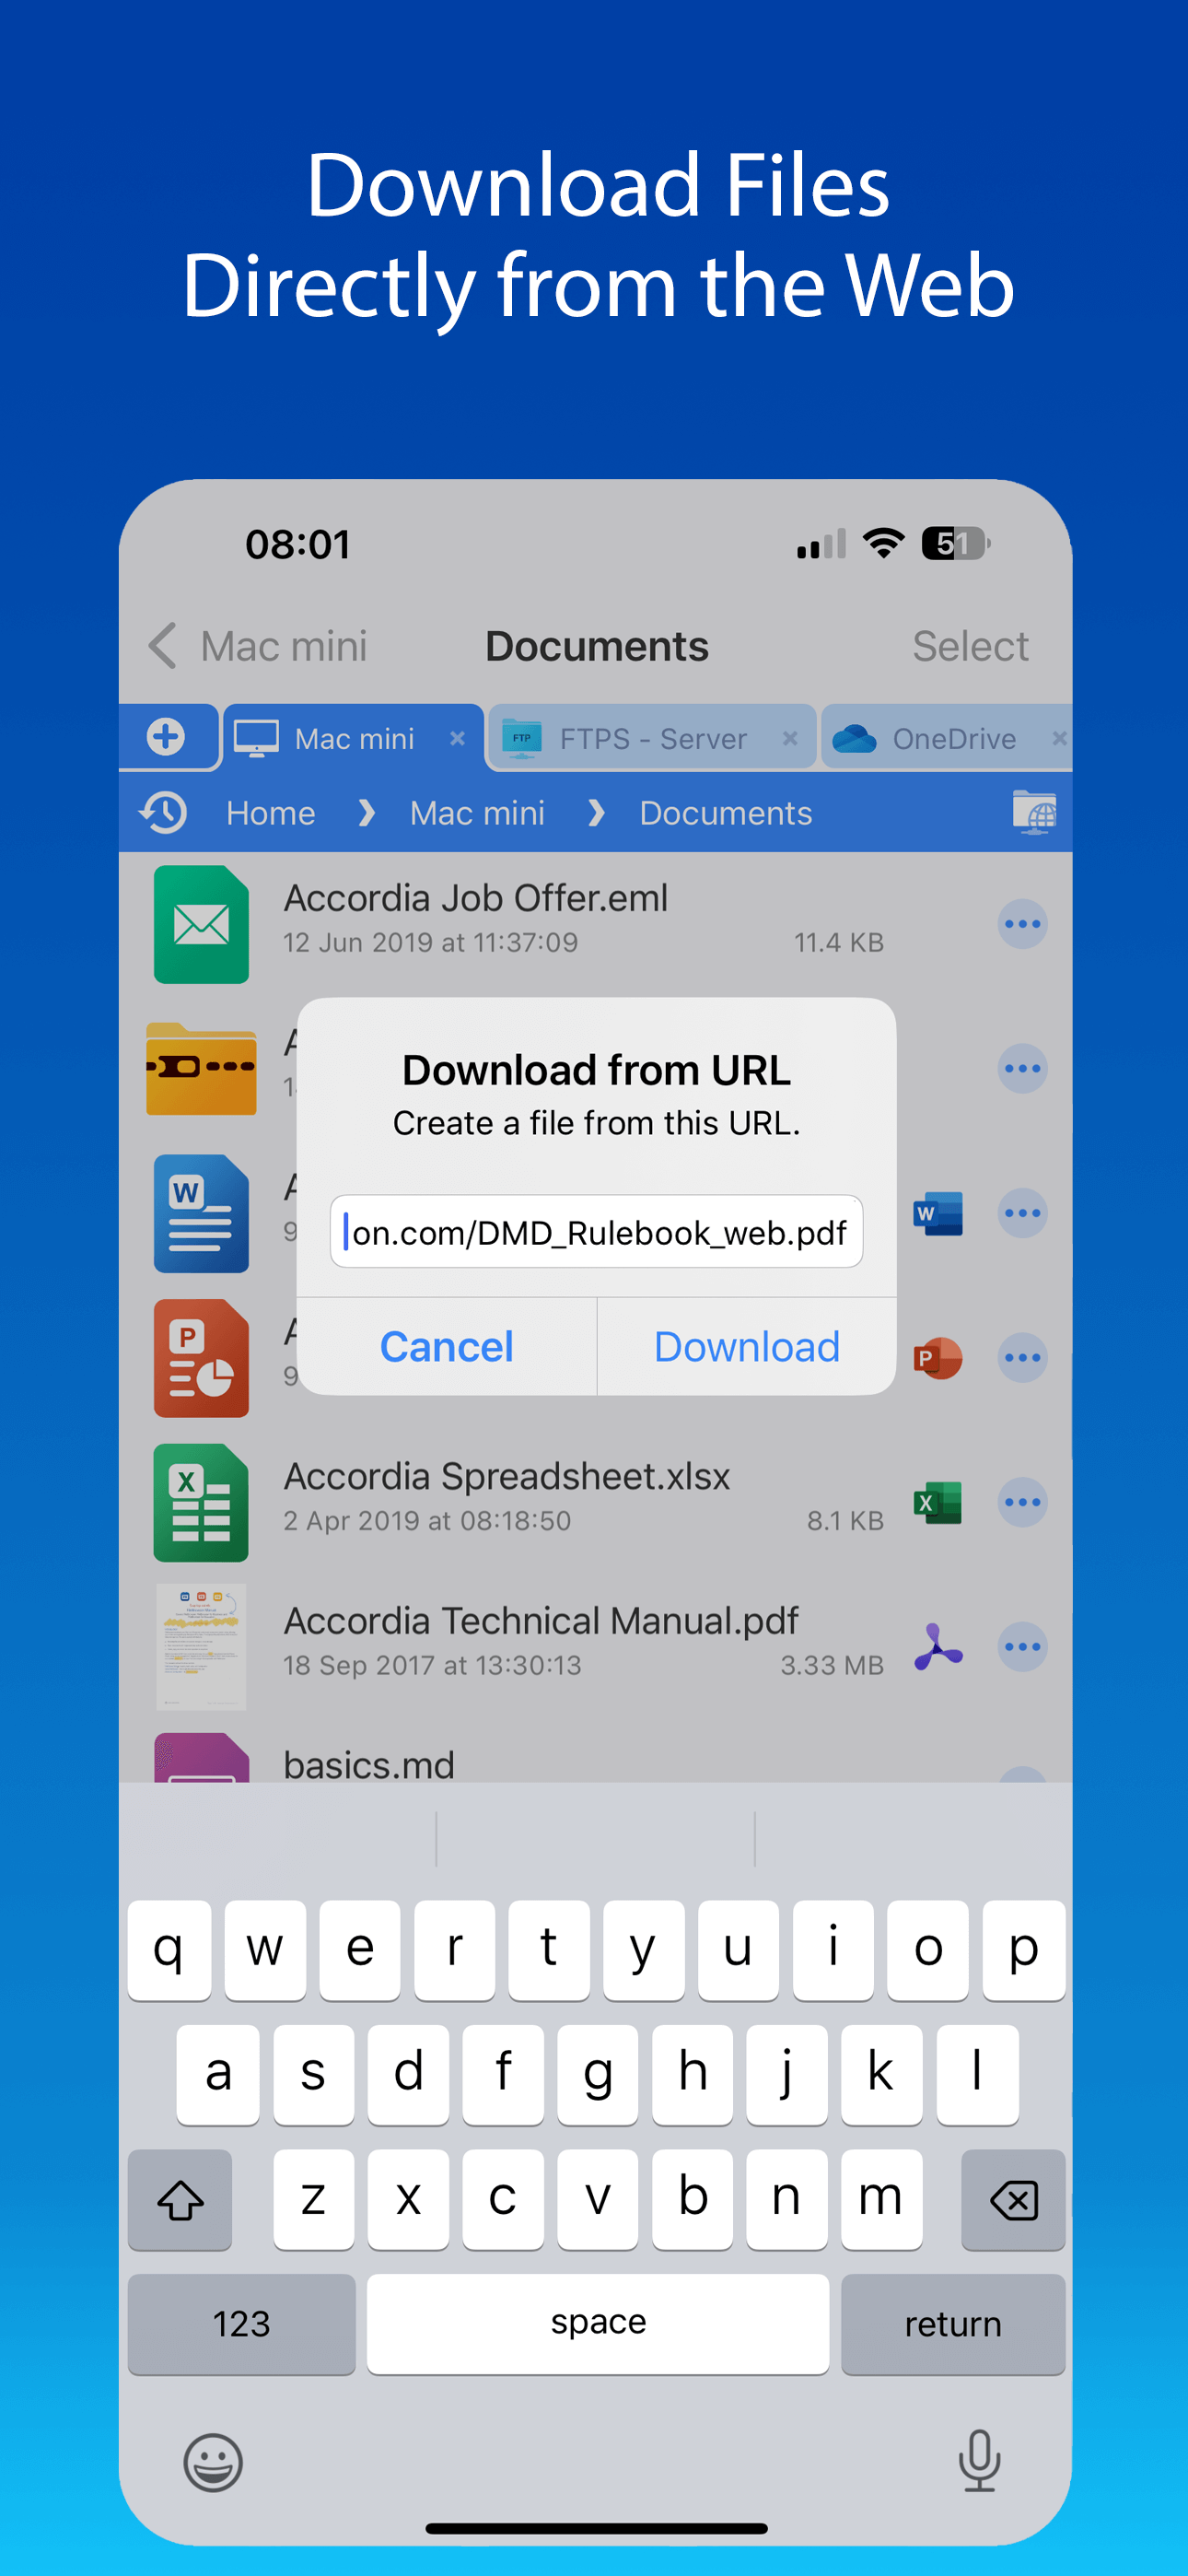Cancel the Download from URL dialog
This screenshot has height=2576, width=1188.
click(x=446, y=1347)
